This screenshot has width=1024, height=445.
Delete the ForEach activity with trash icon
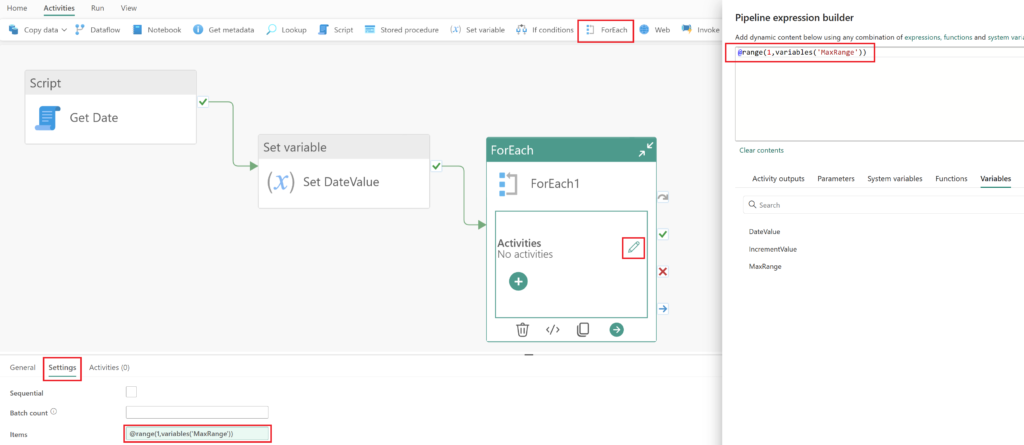pyautogui.click(x=522, y=330)
